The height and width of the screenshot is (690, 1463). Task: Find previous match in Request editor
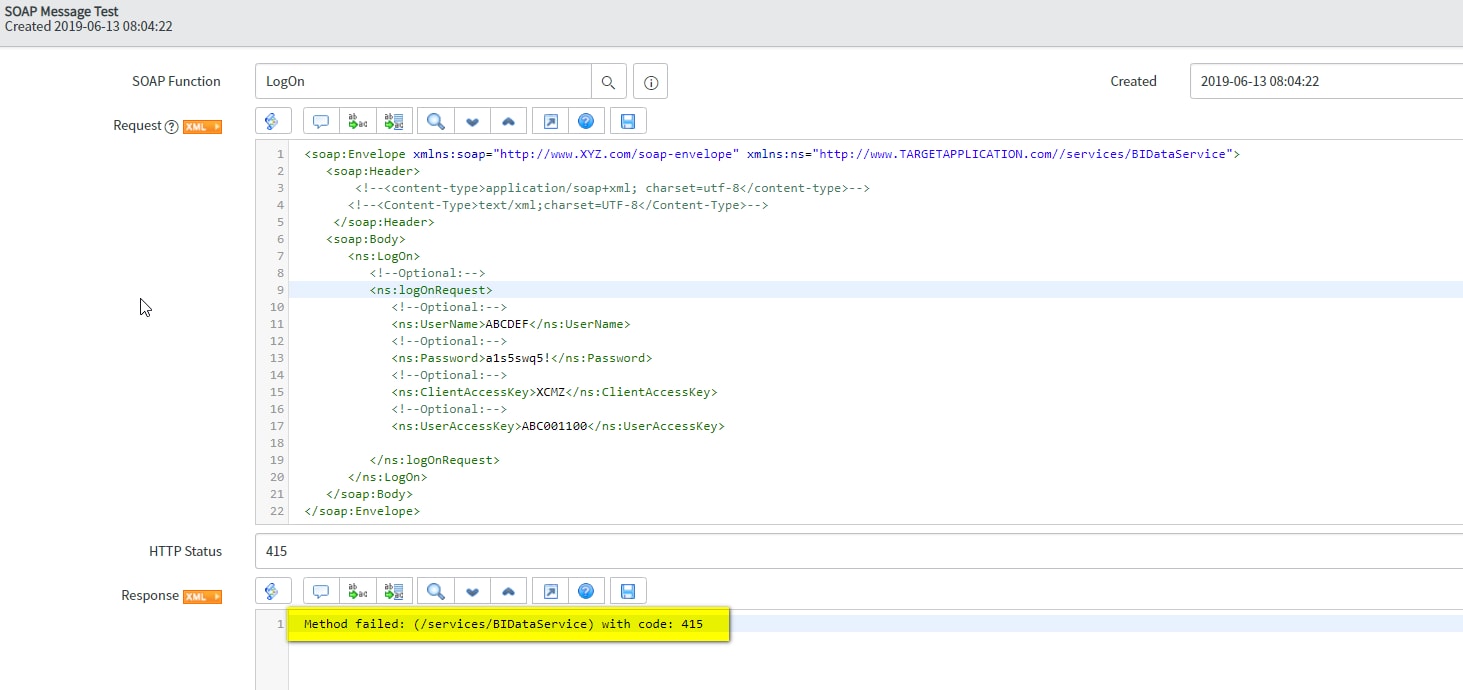(x=508, y=121)
